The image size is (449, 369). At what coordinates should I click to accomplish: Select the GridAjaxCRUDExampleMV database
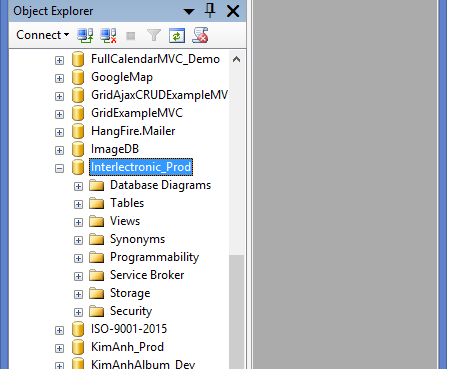click(x=159, y=95)
